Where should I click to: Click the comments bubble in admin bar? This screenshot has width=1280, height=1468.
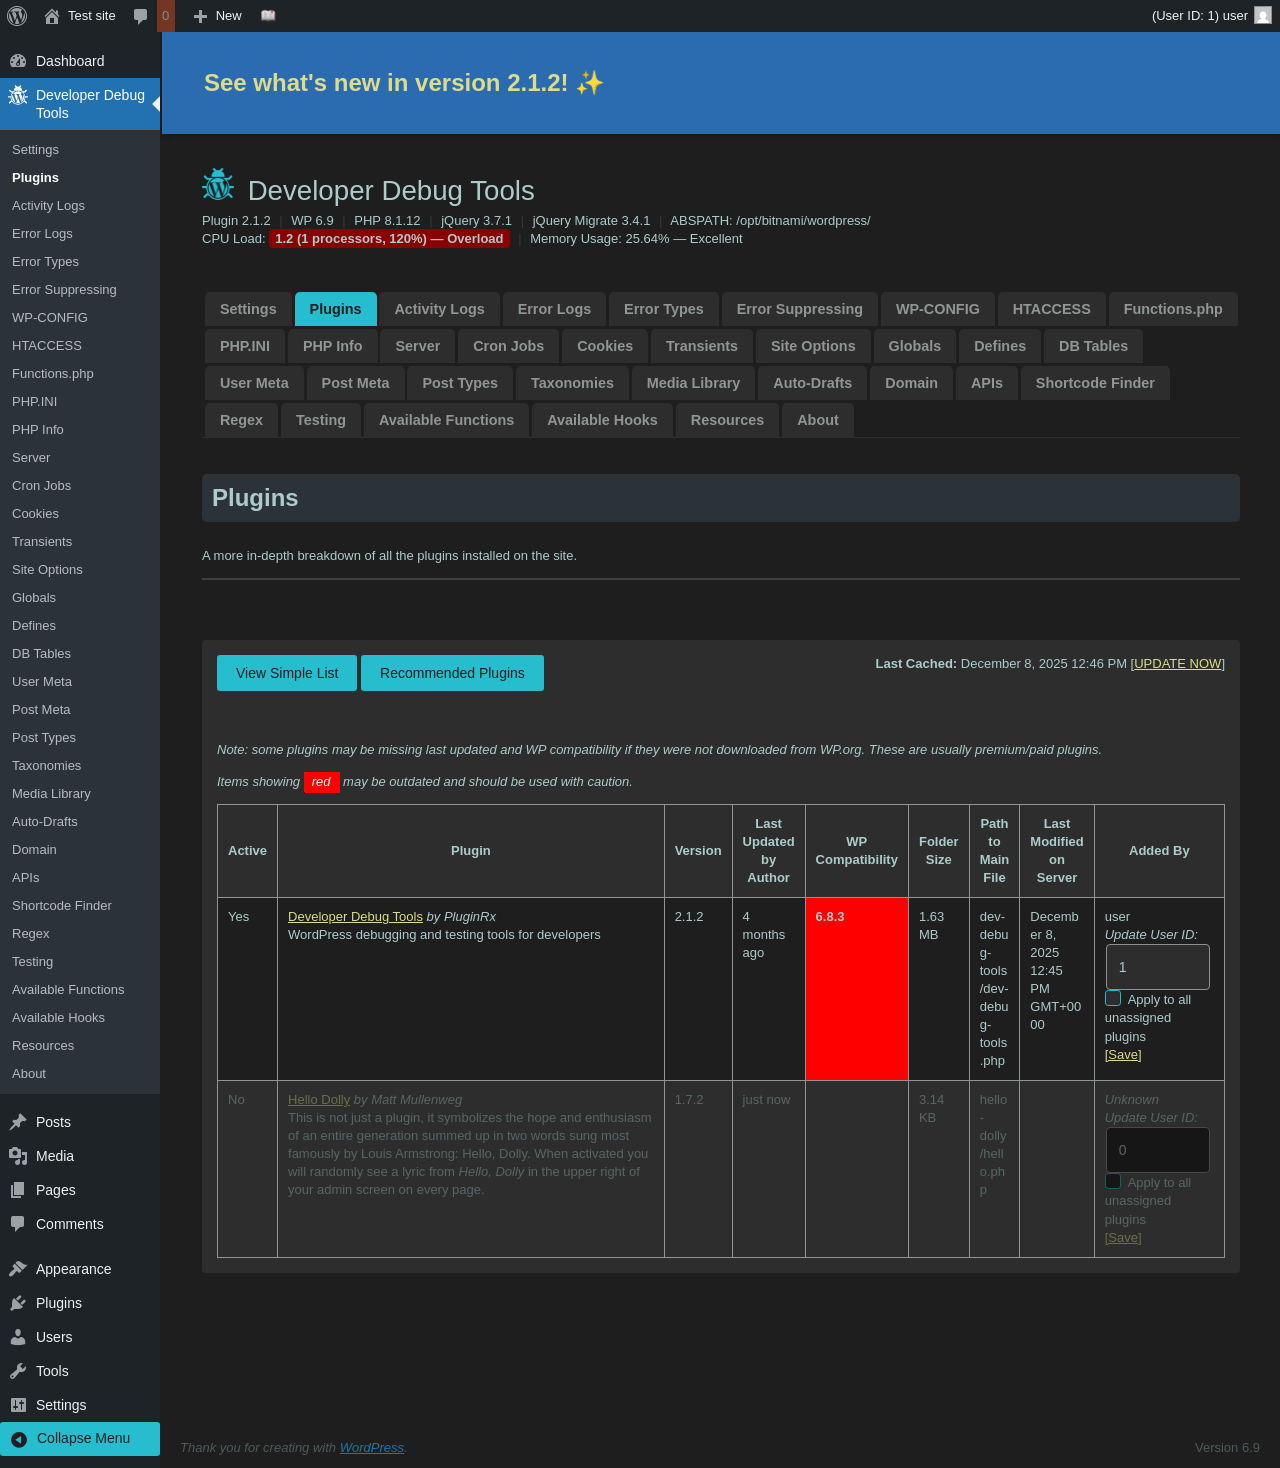pyautogui.click(x=141, y=16)
